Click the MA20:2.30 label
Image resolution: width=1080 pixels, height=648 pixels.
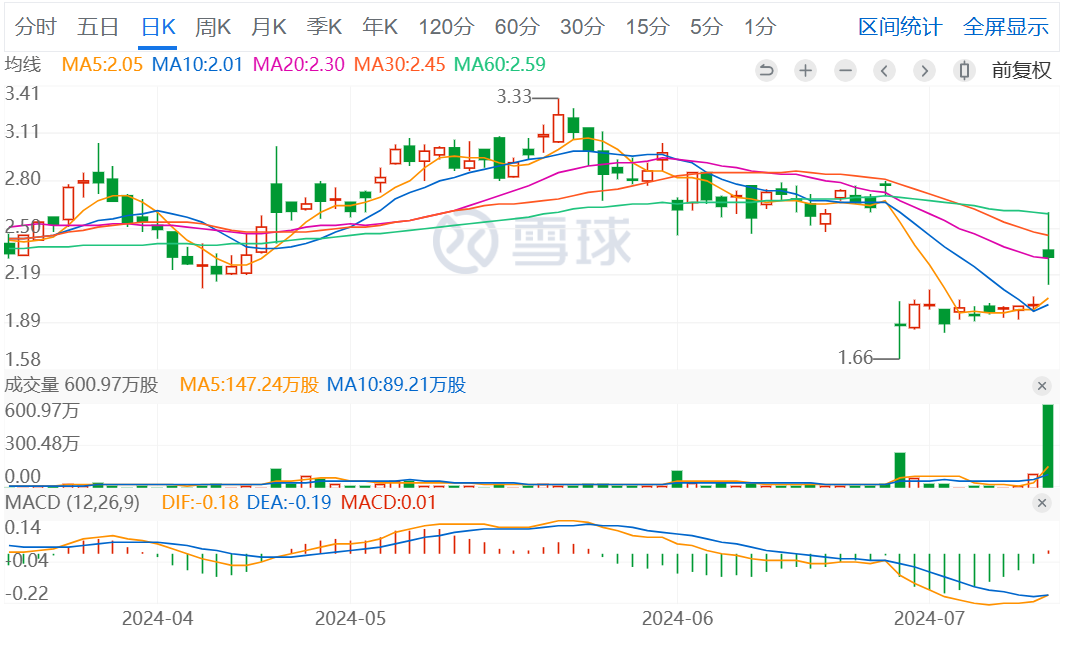click(298, 65)
